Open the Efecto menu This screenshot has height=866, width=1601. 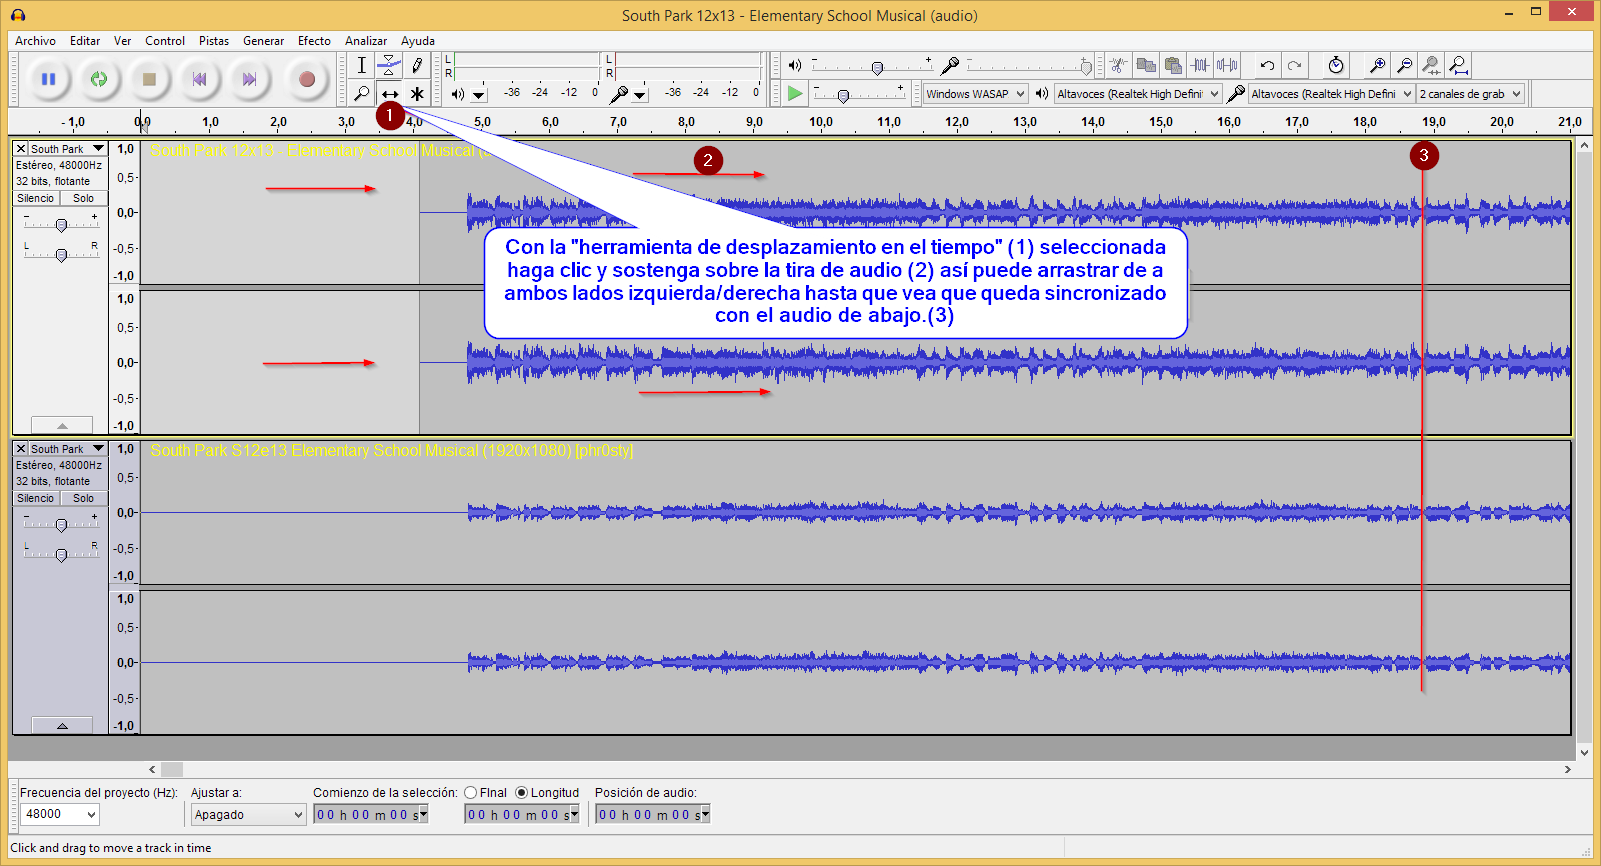tap(314, 41)
